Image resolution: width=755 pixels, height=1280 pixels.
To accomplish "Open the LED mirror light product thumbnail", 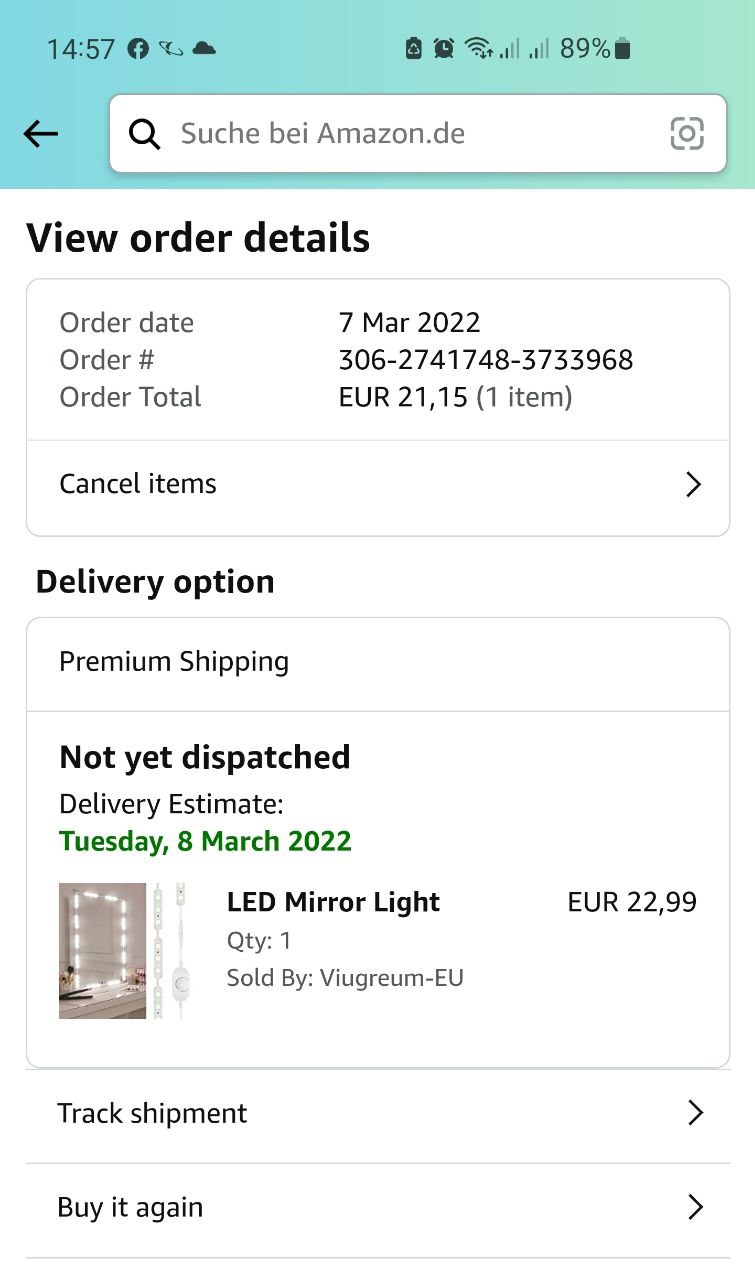I will coord(124,950).
